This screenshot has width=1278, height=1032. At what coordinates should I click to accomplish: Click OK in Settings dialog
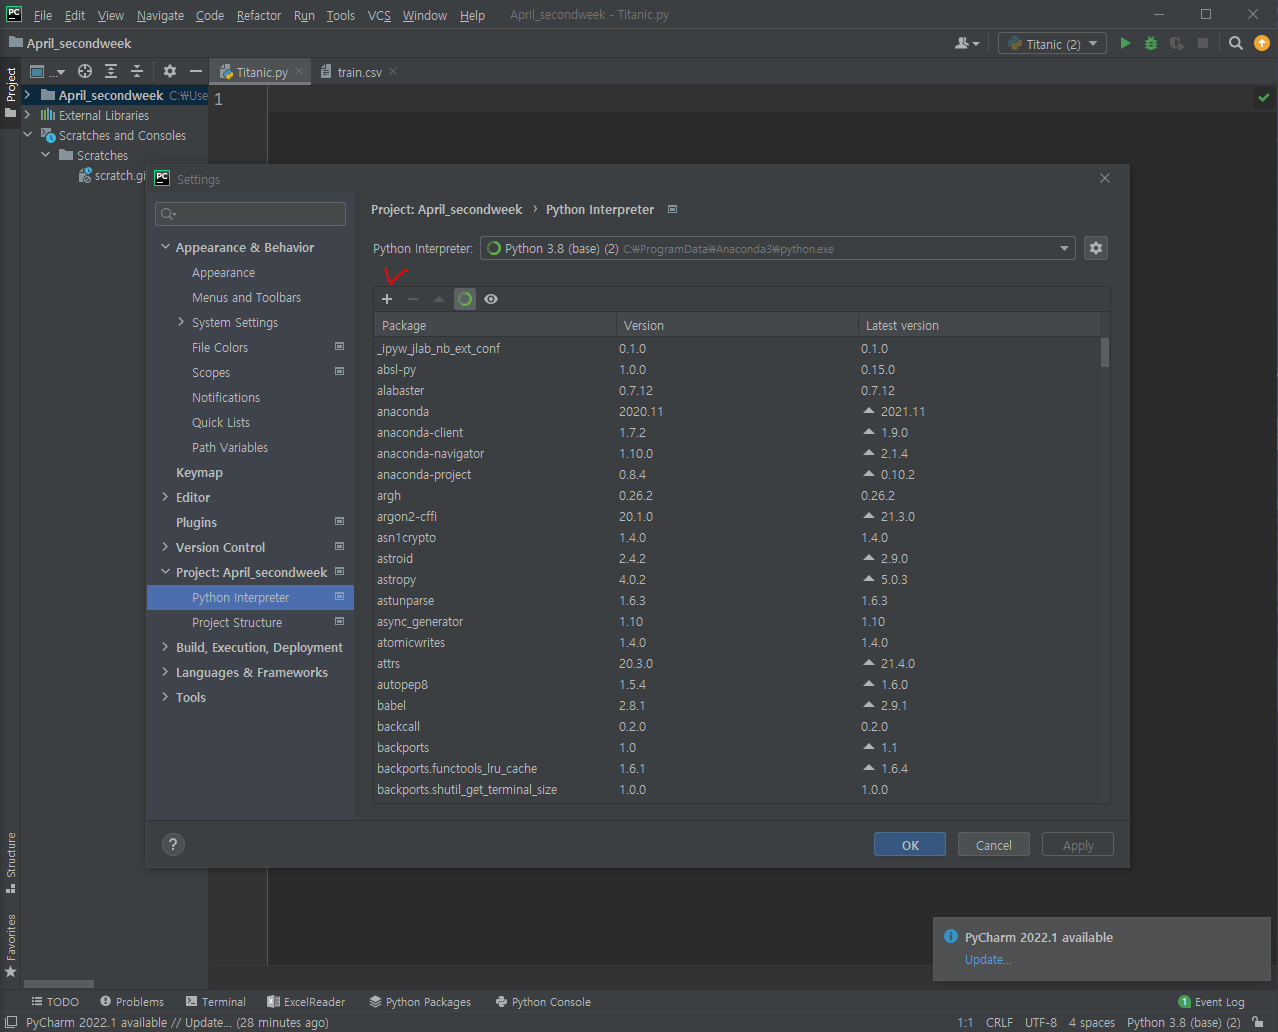[910, 845]
